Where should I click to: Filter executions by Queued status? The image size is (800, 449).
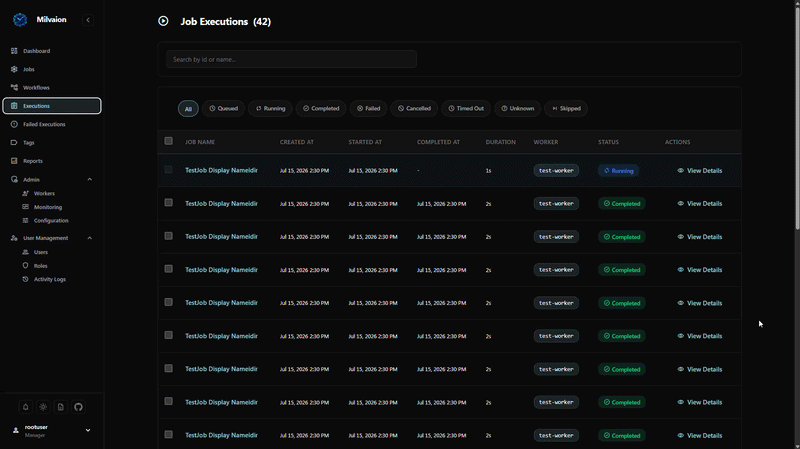[223, 109]
